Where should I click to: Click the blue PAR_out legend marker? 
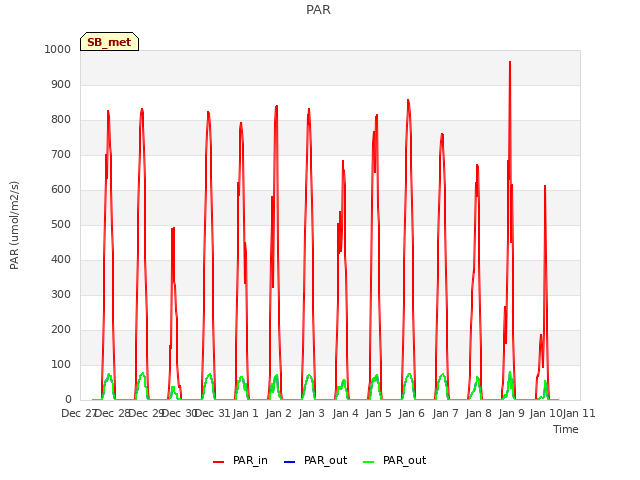289,462
